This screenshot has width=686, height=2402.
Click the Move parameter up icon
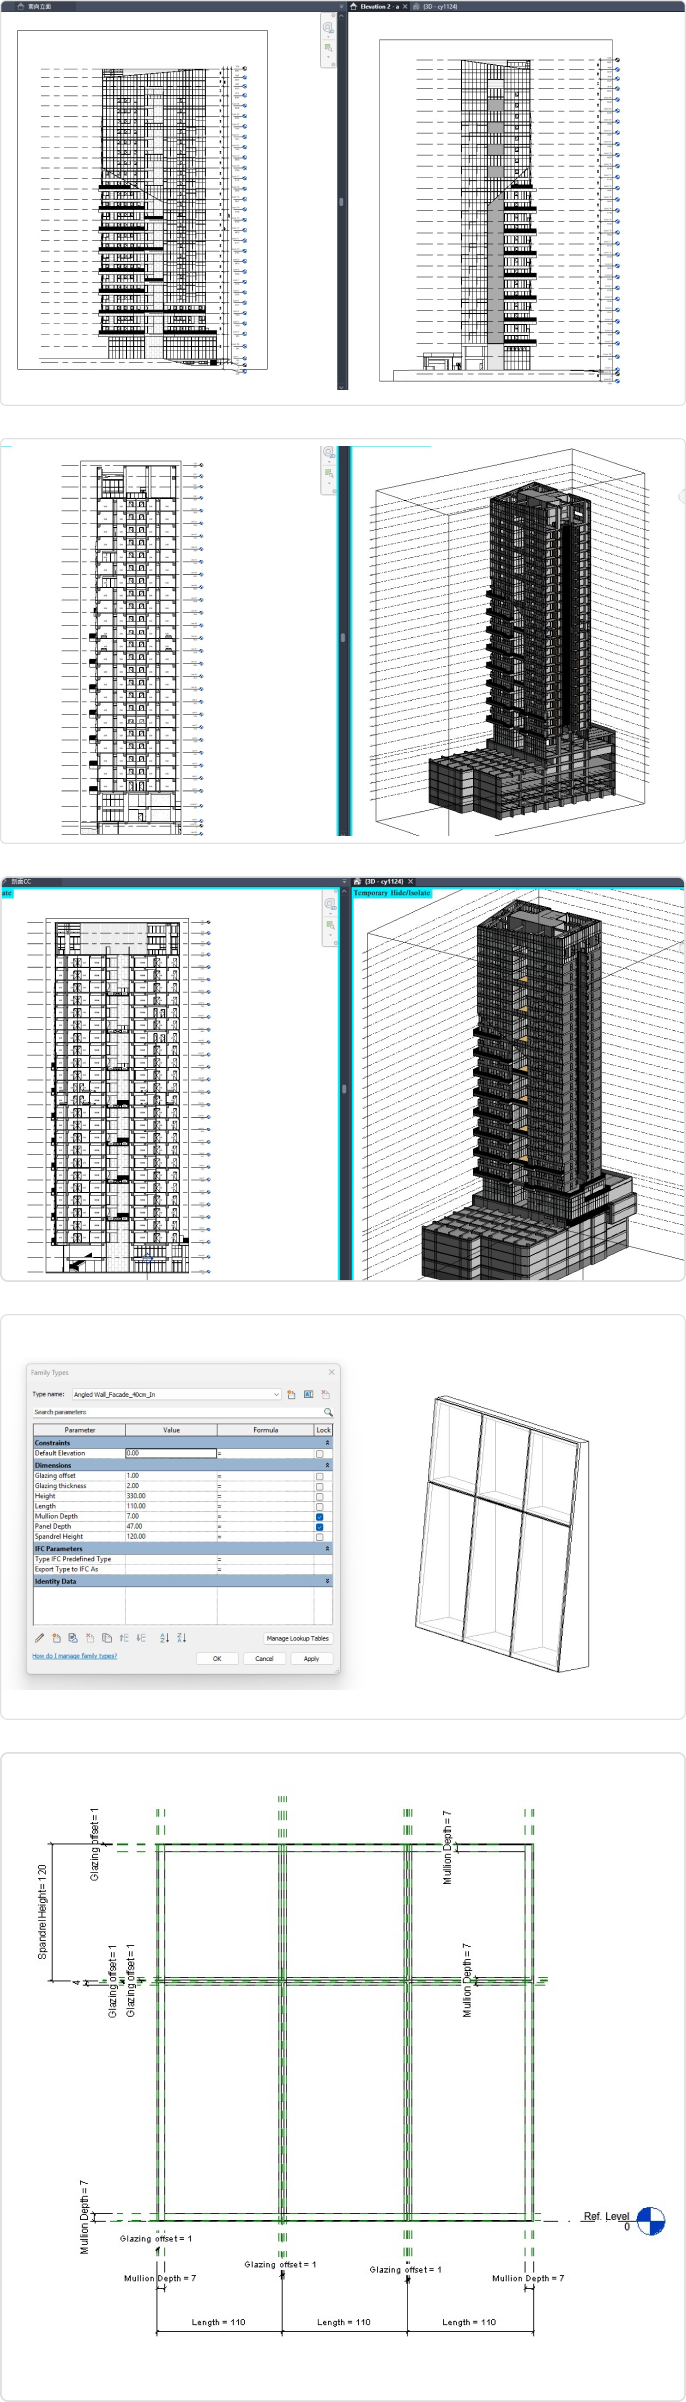(124, 1638)
